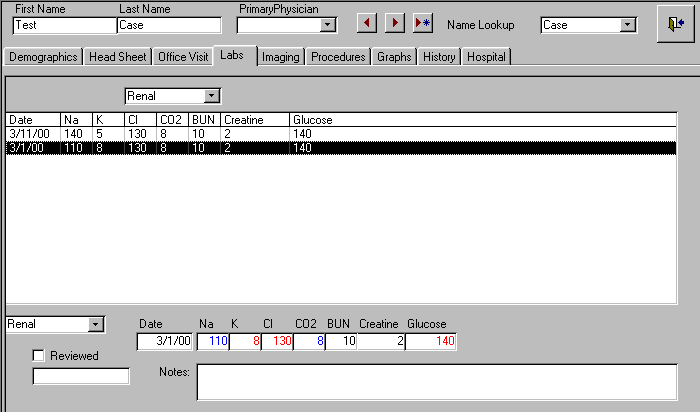Open the lower Renal lab type dropdown
This screenshot has height=412, width=700.
95,324
